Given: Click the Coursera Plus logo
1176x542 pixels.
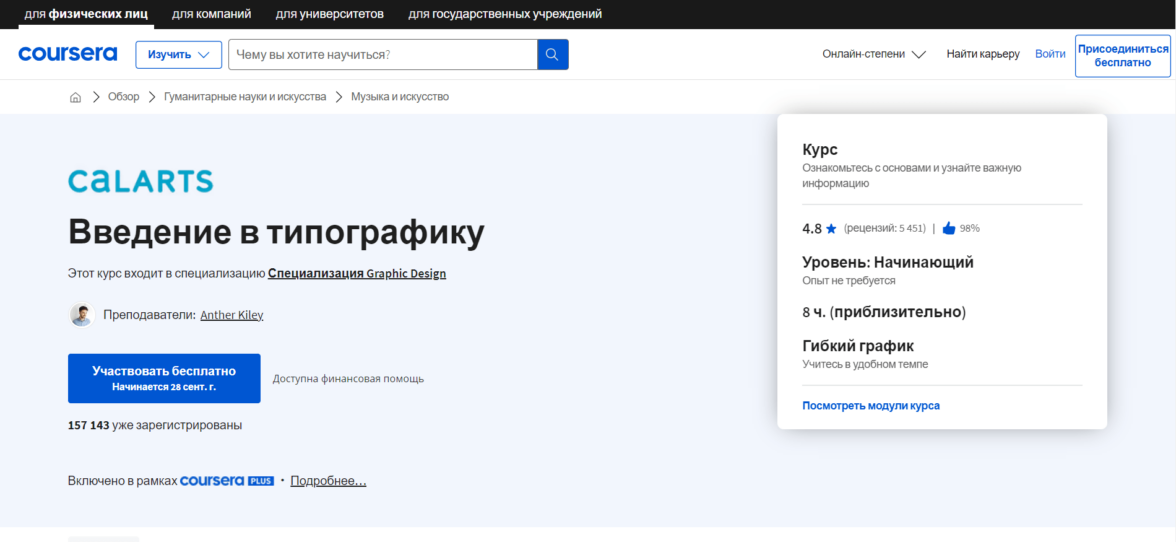Looking at the screenshot, I should (x=227, y=481).
